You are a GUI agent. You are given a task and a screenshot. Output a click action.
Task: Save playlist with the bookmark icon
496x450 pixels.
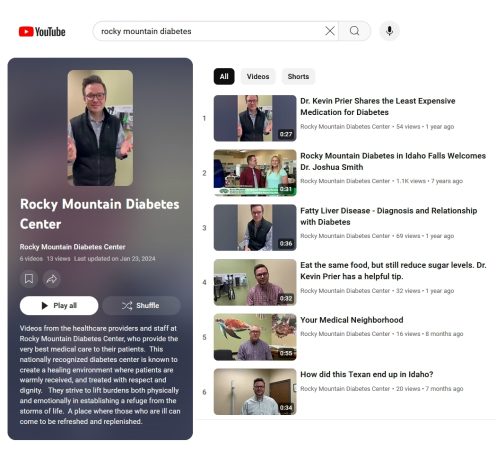click(29, 279)
